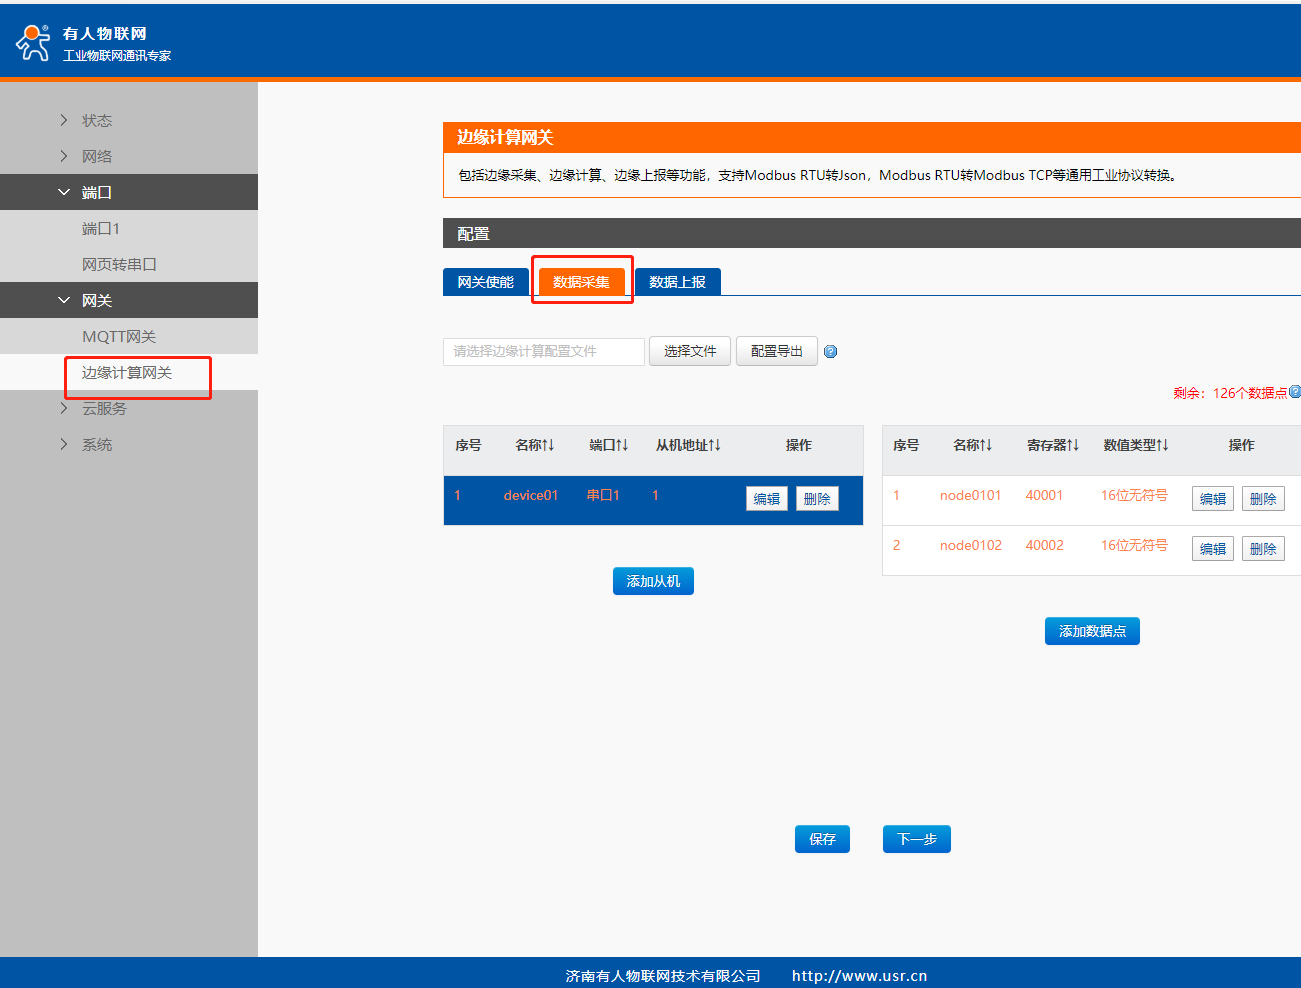
Task: Sort data points by 数值类型 column
Action: point(1136,445)
